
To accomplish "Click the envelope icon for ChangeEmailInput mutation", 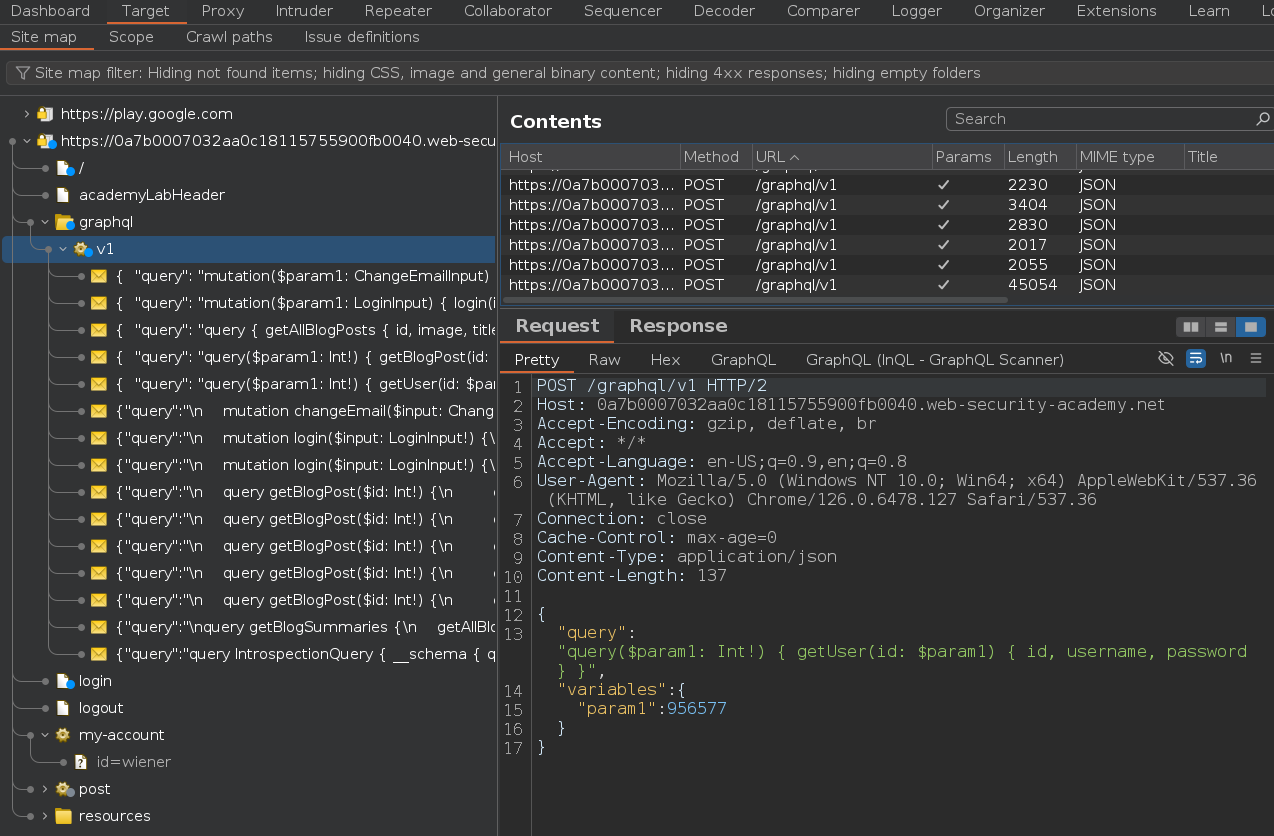I will (x=99, y=276).
